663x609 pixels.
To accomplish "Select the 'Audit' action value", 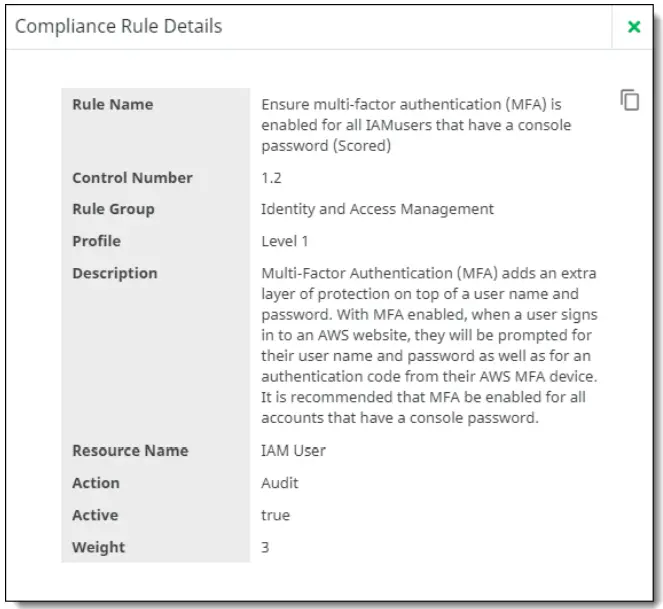I will 279,483.
